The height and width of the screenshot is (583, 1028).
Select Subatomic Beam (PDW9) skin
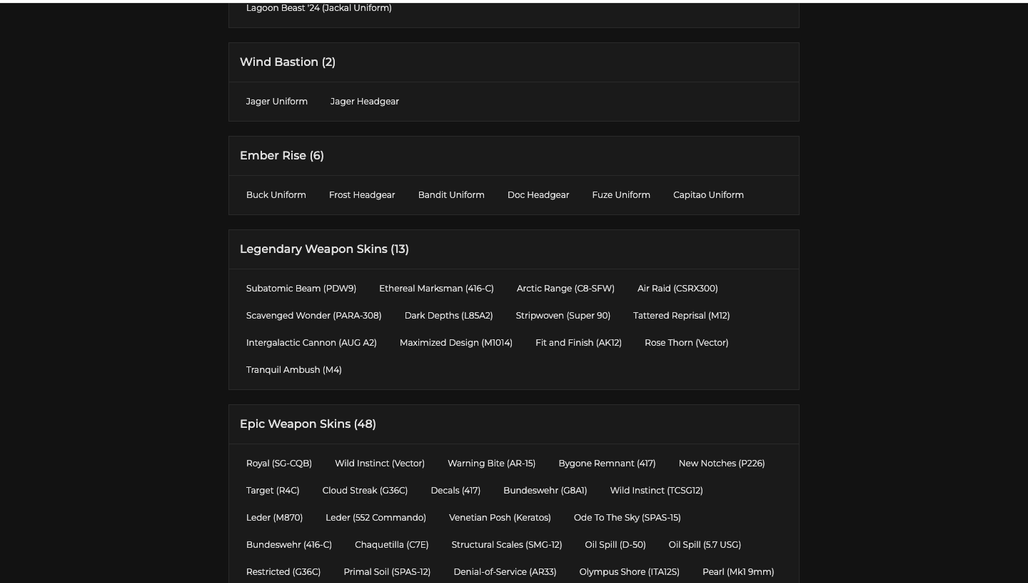[301, 289]
